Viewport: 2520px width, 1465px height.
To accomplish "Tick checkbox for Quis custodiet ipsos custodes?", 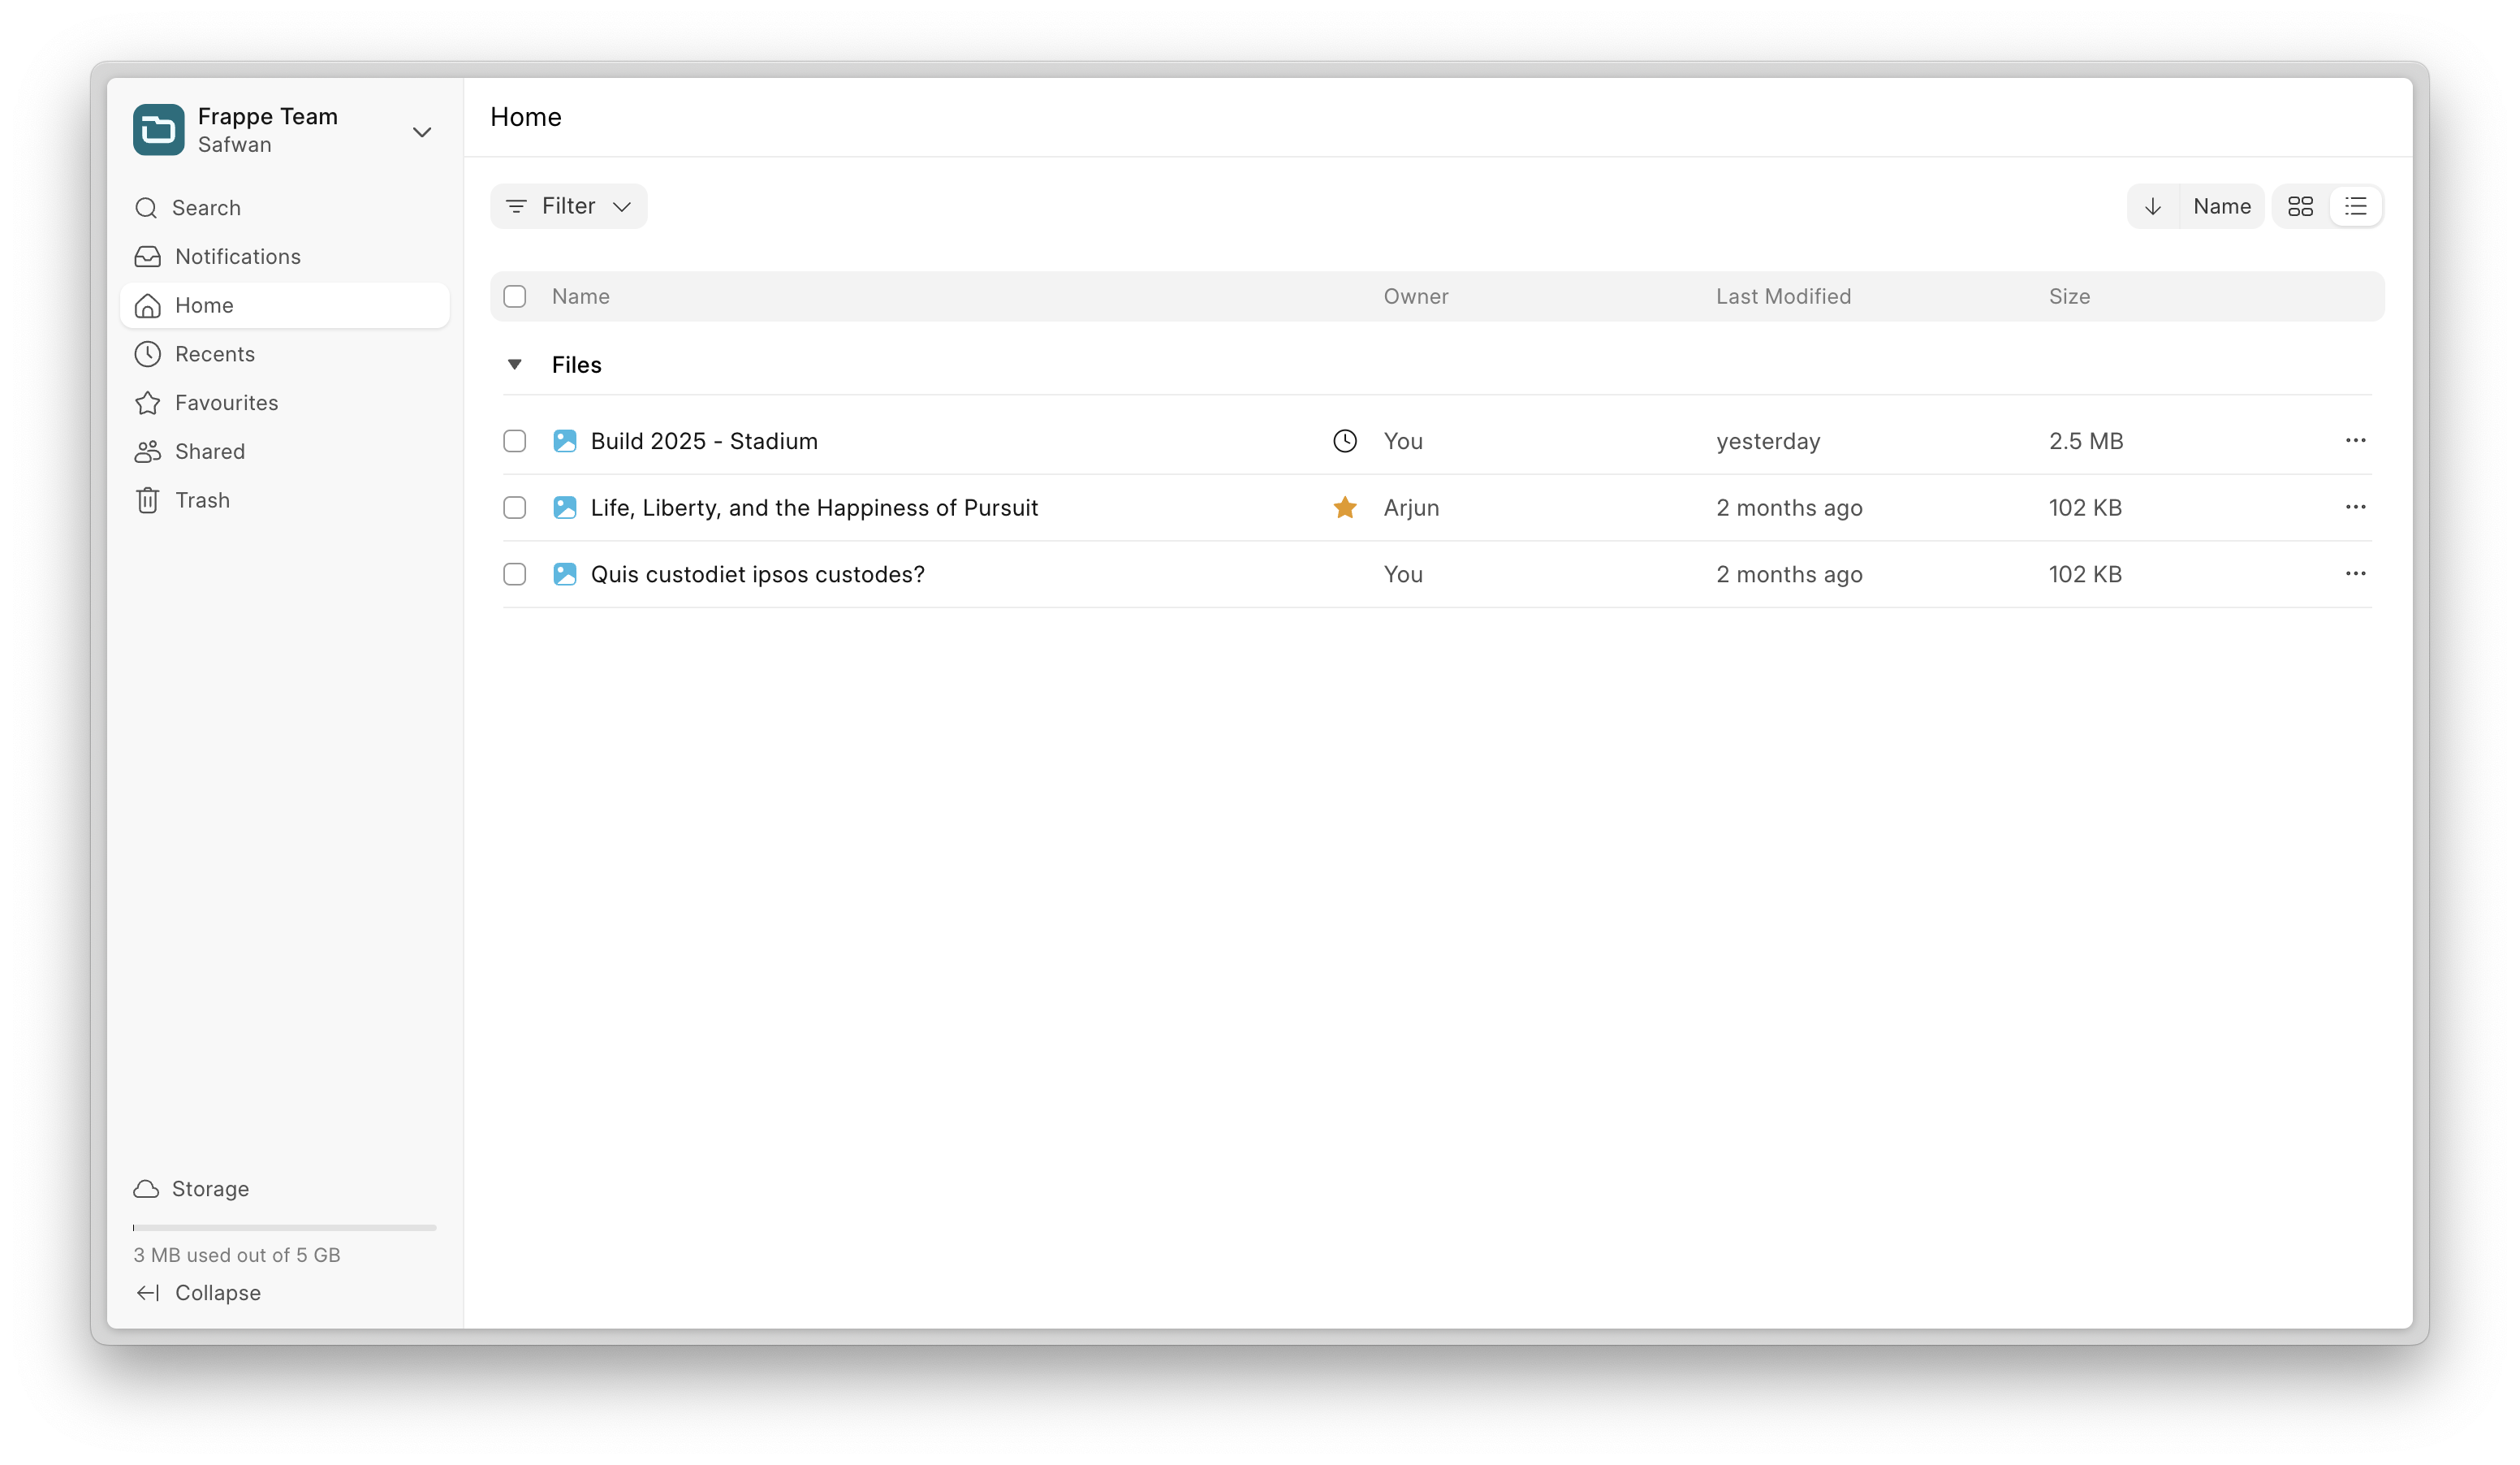I will pos(514,574).
